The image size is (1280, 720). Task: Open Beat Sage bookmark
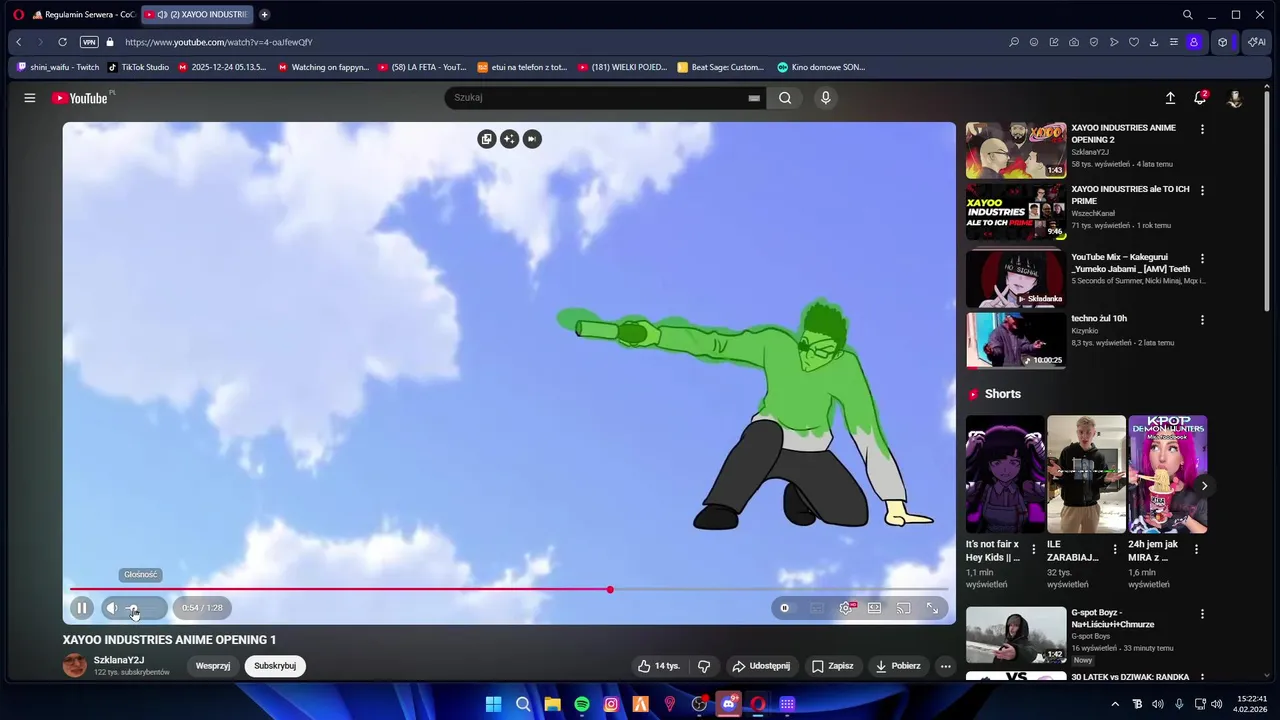720,67
